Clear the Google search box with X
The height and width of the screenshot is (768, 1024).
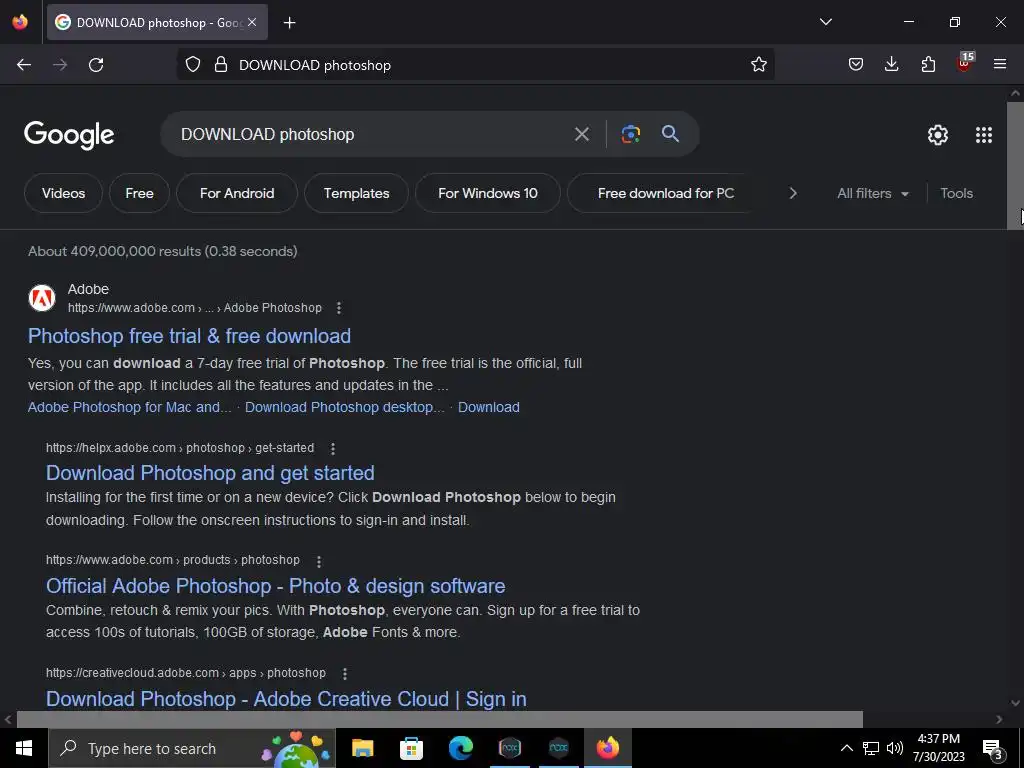pos(581,135)
